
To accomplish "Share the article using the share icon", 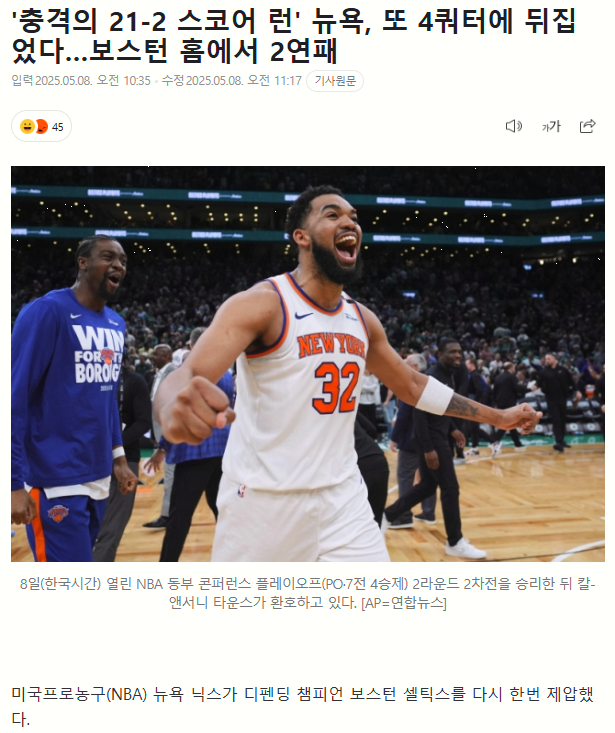I will pyautogui.click(x=587, y=126).
